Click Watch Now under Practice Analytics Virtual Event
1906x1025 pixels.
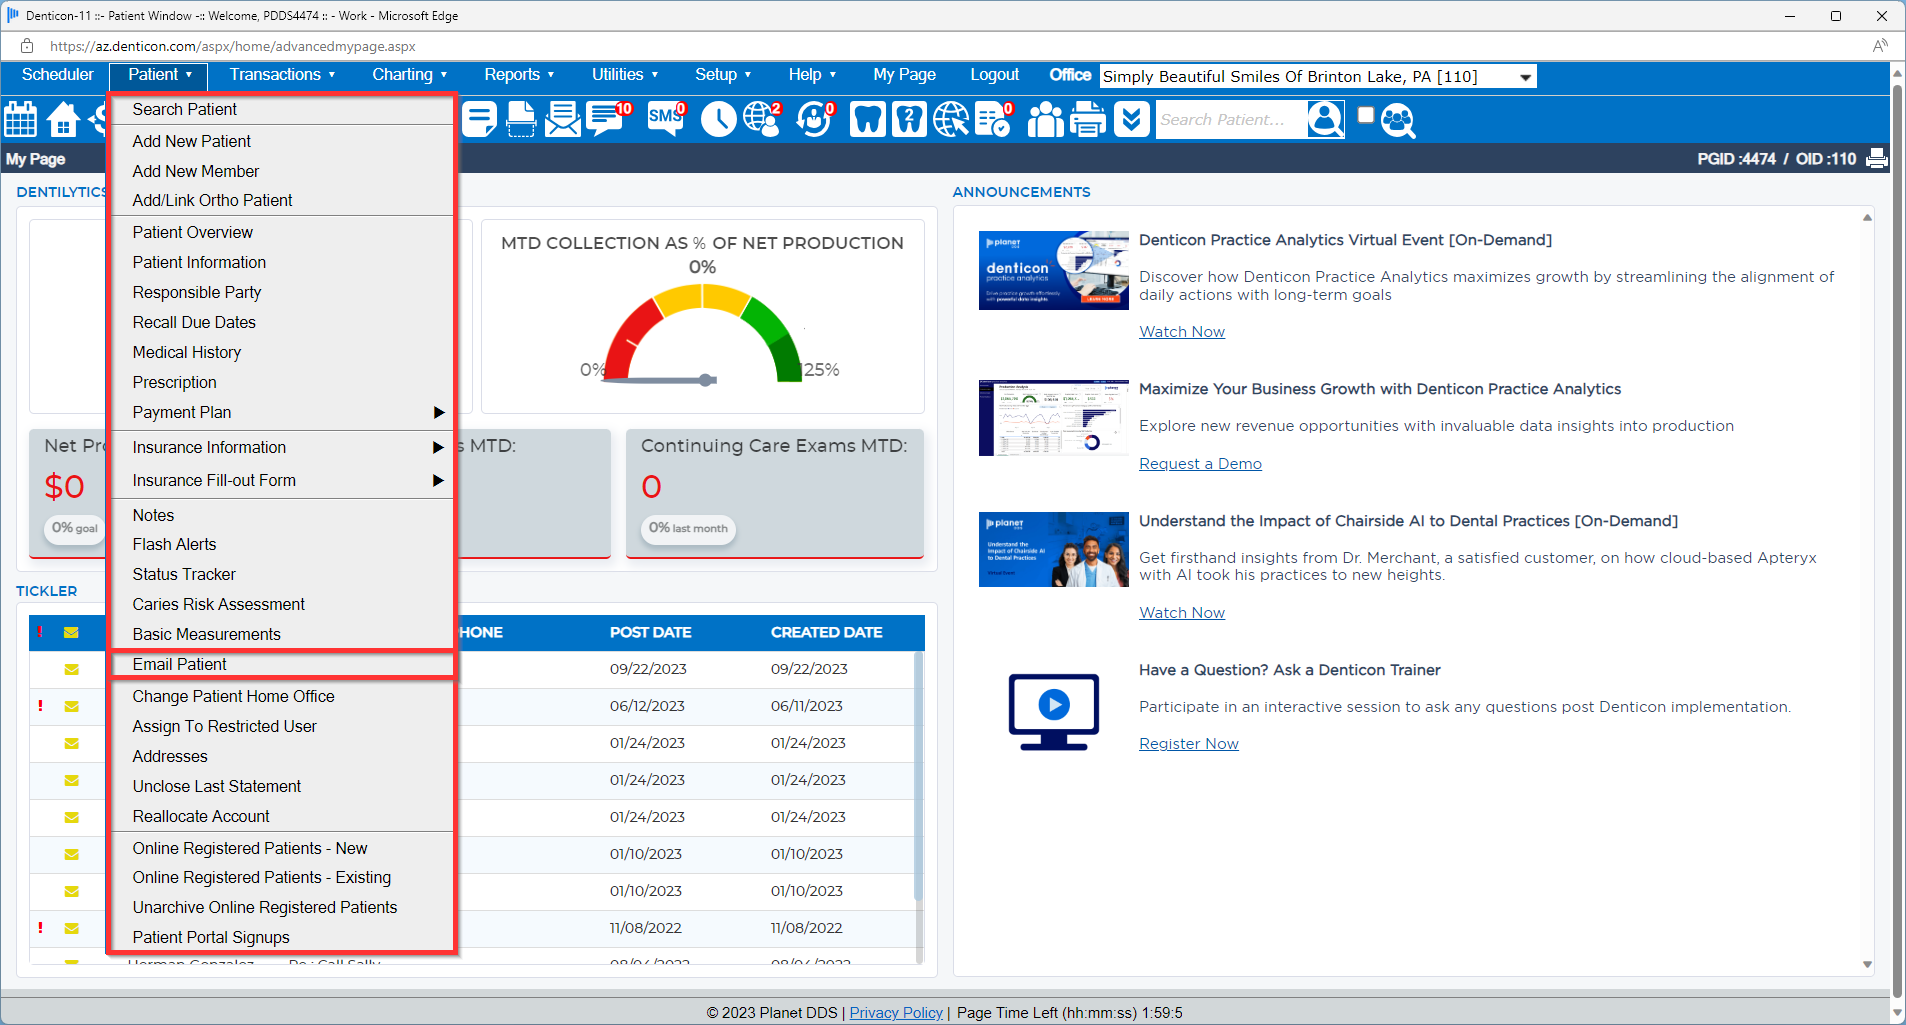[x=1181, y=332]
